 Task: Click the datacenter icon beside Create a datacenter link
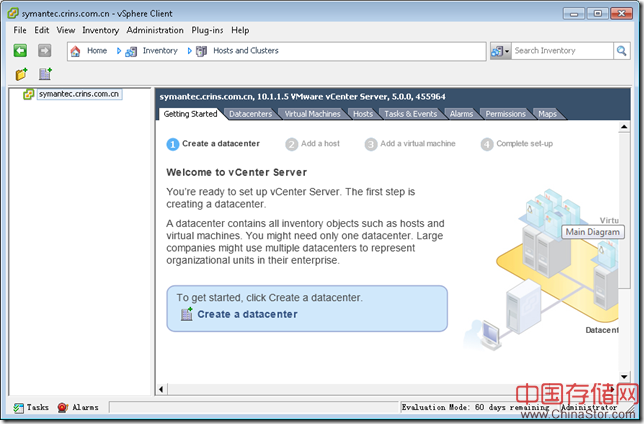point(186,314)
